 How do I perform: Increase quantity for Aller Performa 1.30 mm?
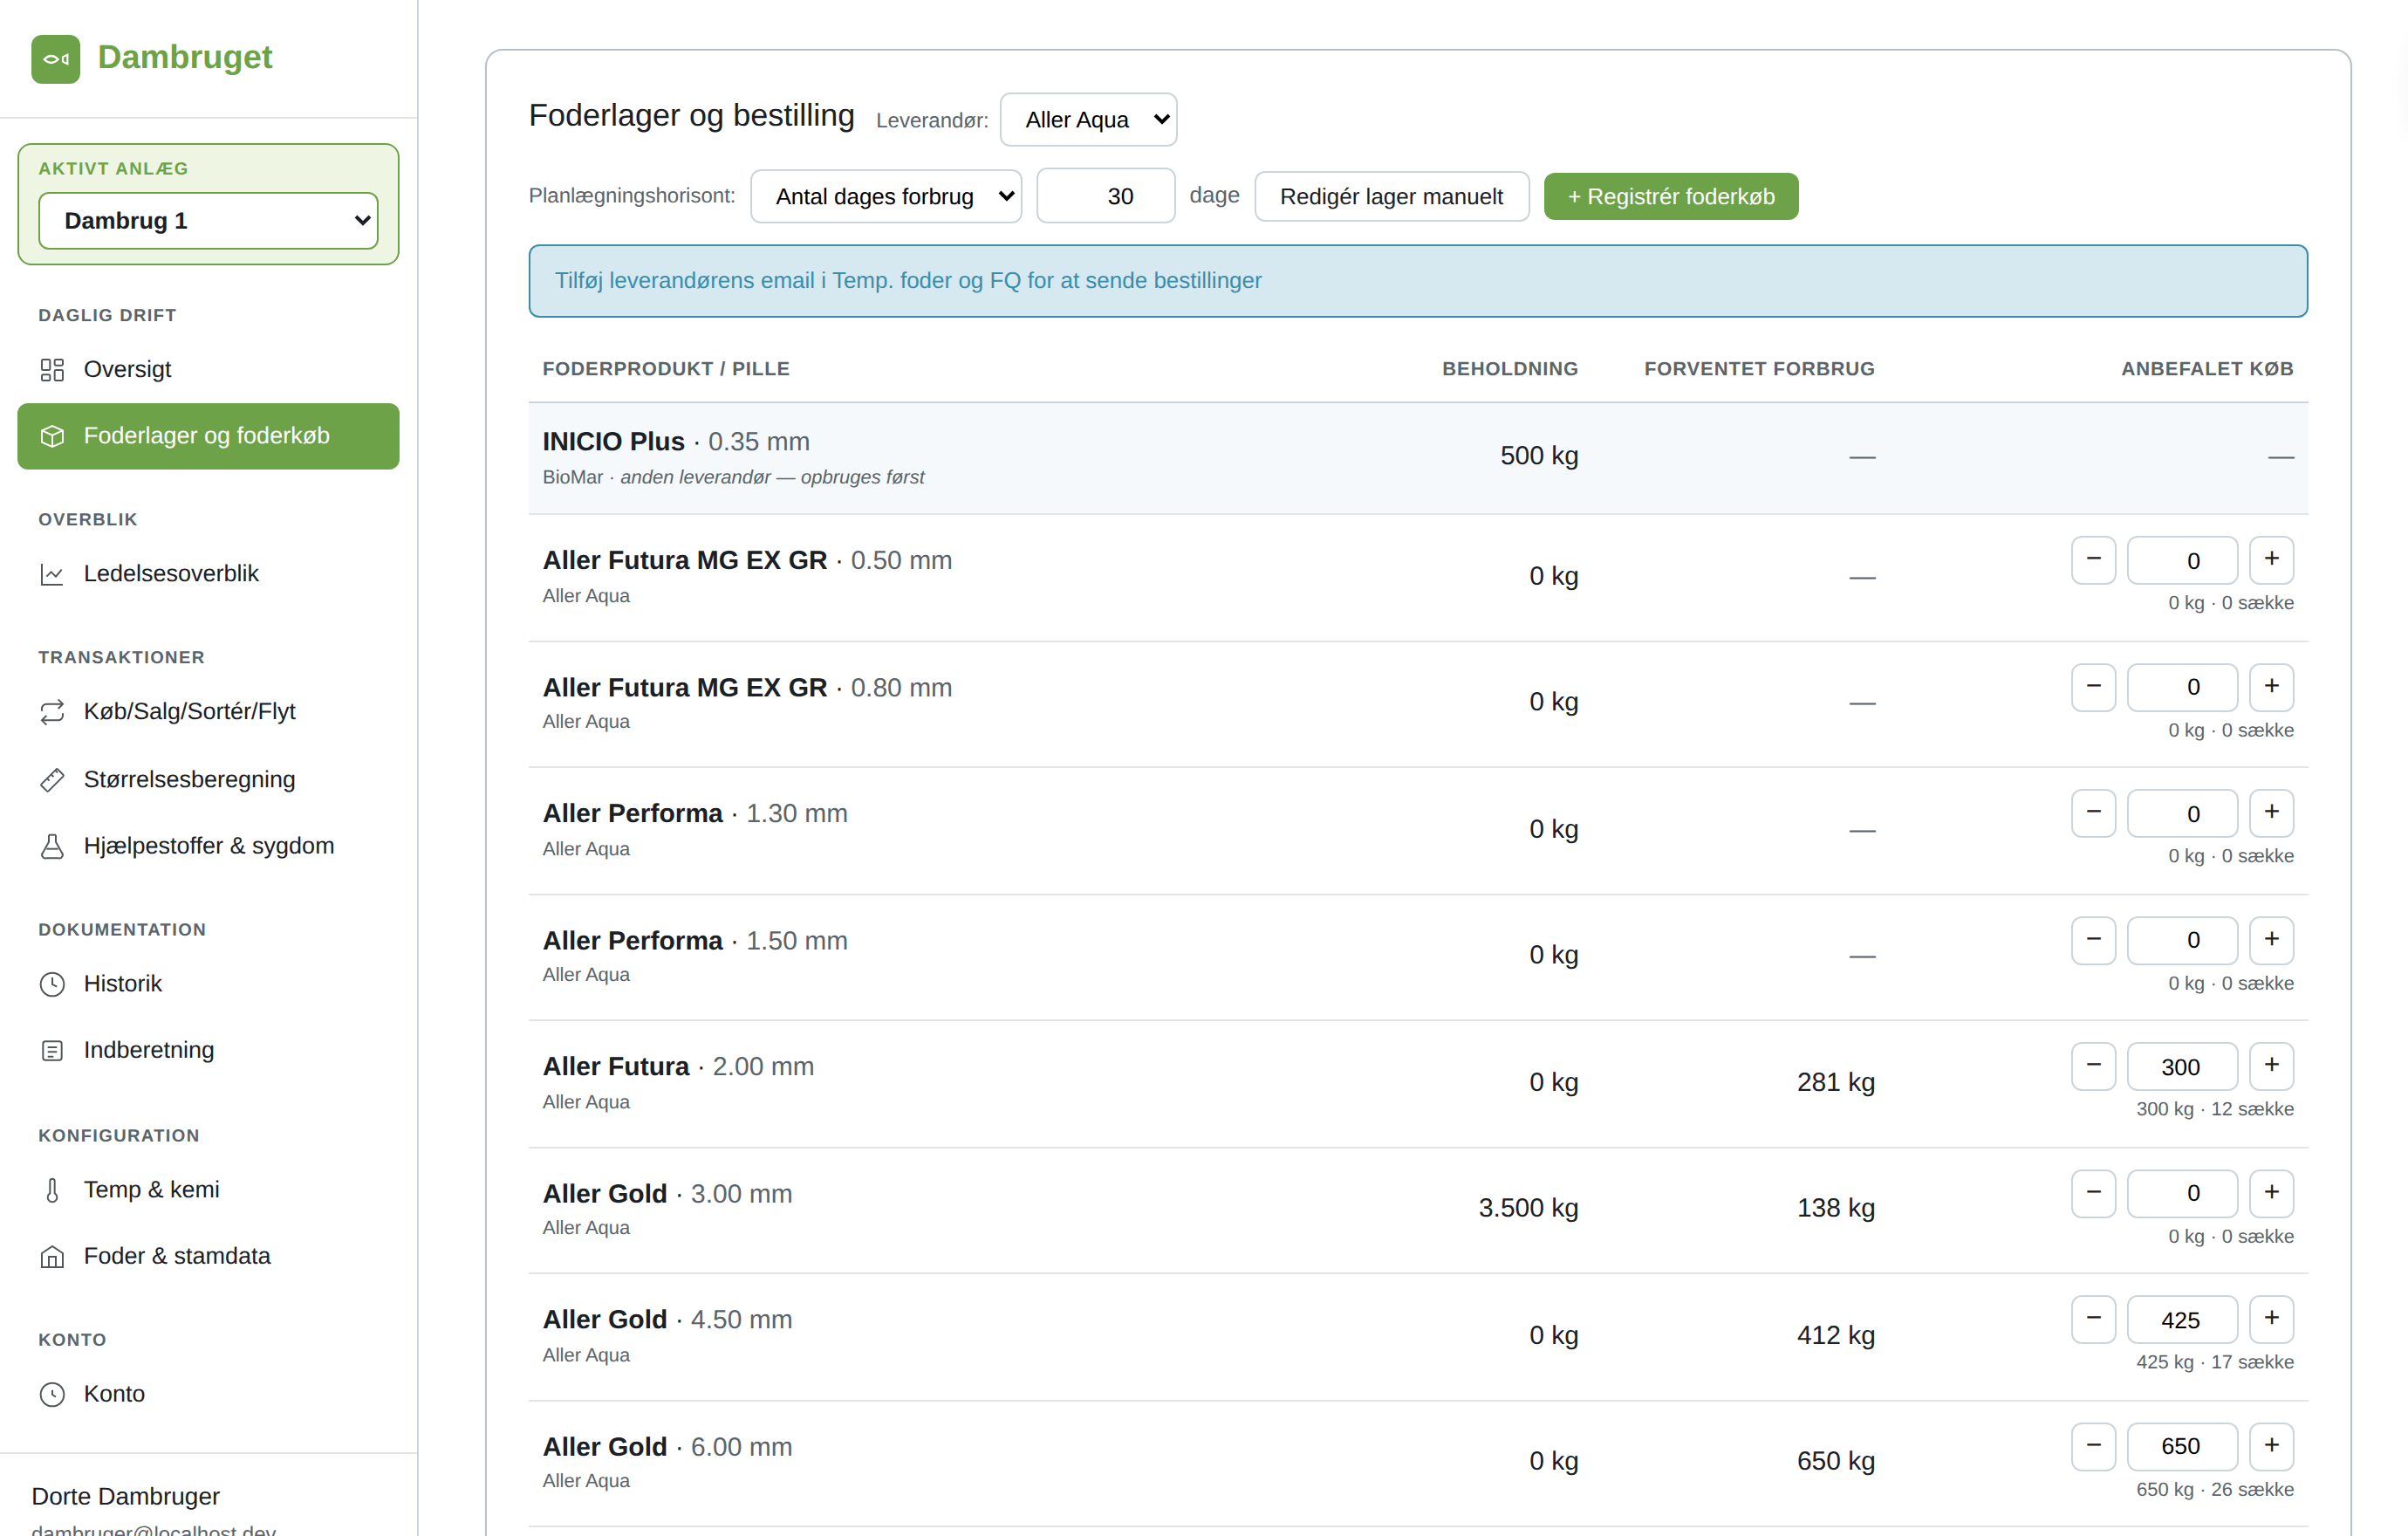coord(2271,813)
